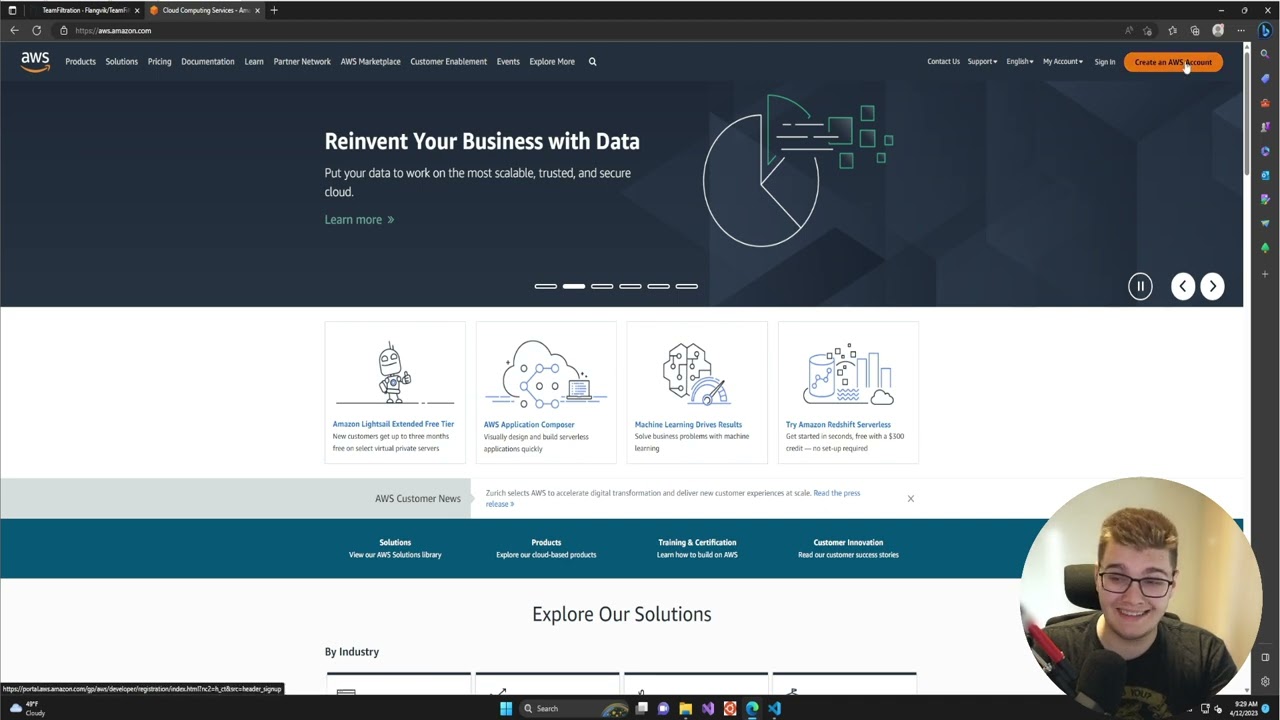The width and height of the screenshot is (1280, 720).
Task: Select the last carousel slide indicator
Action: 686,286
